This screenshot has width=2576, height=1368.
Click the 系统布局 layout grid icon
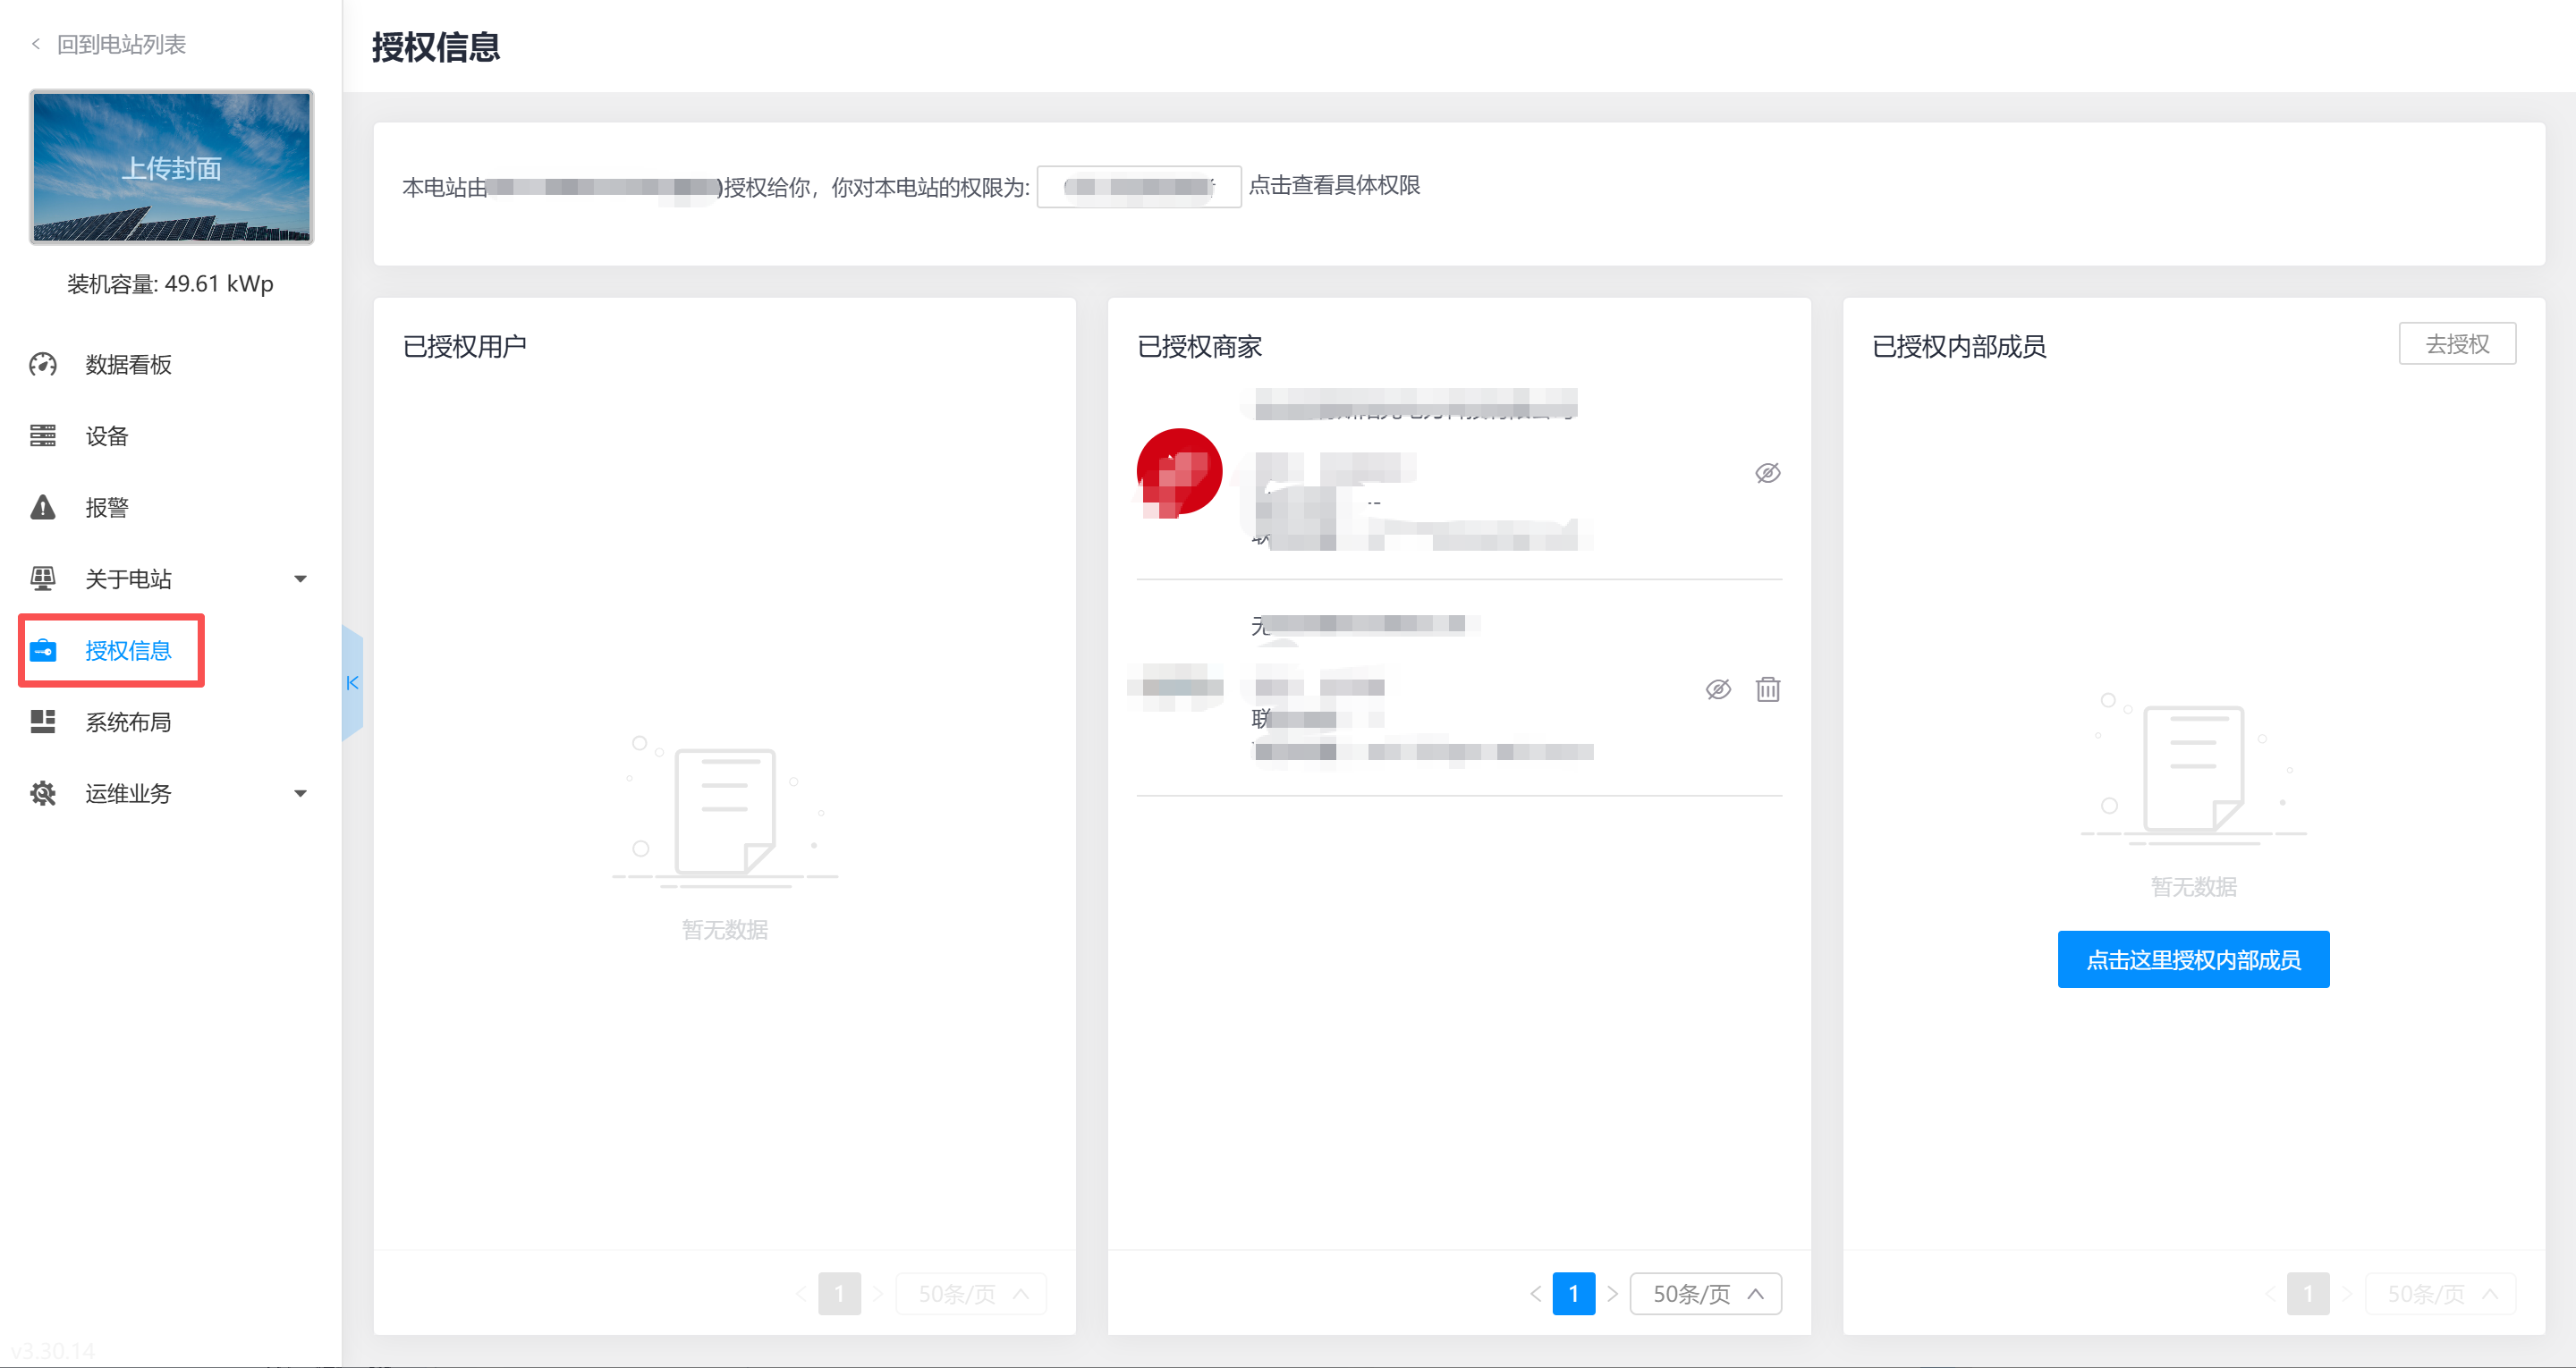point(43,721)
